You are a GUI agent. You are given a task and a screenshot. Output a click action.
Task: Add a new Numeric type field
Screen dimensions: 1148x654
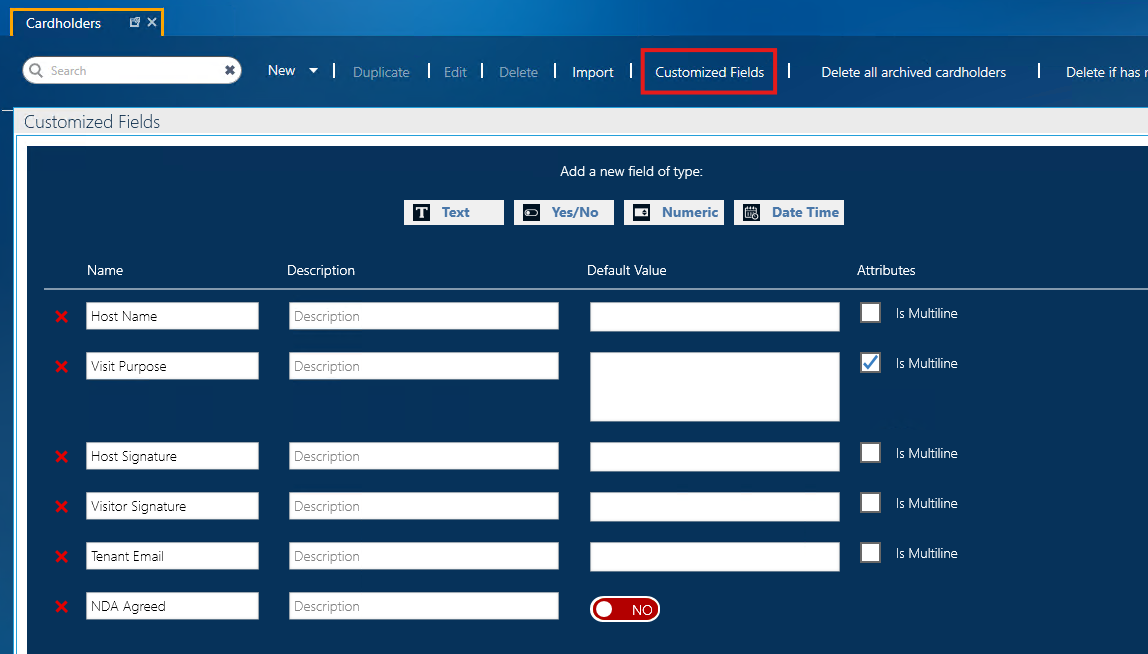coord(674,212)
